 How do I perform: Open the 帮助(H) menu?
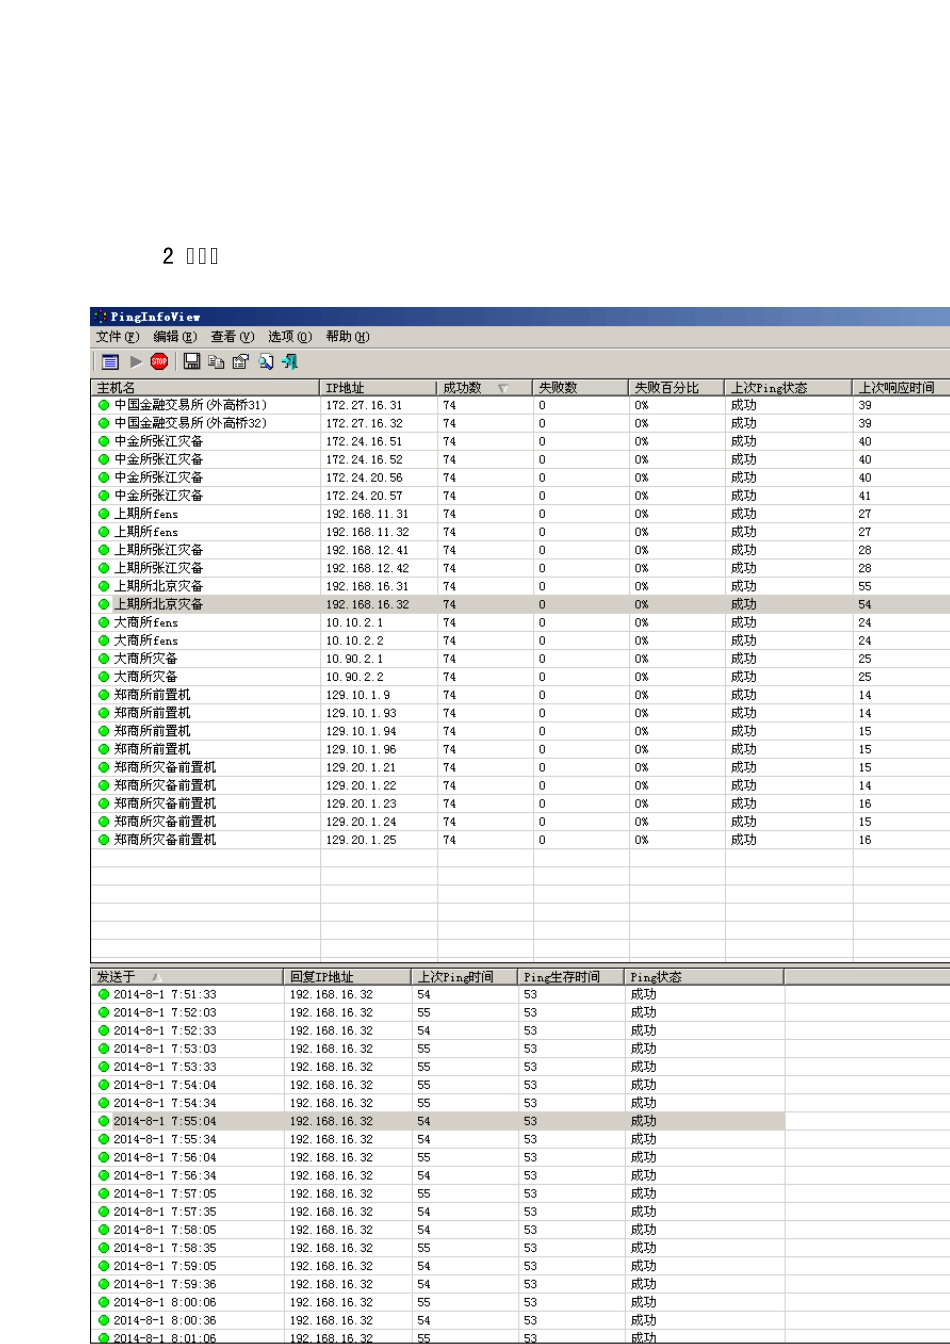point(348,337)
